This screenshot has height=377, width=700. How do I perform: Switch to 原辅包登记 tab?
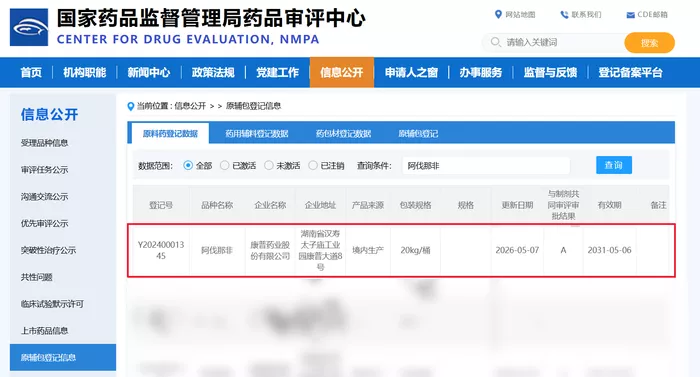(418, 134)
